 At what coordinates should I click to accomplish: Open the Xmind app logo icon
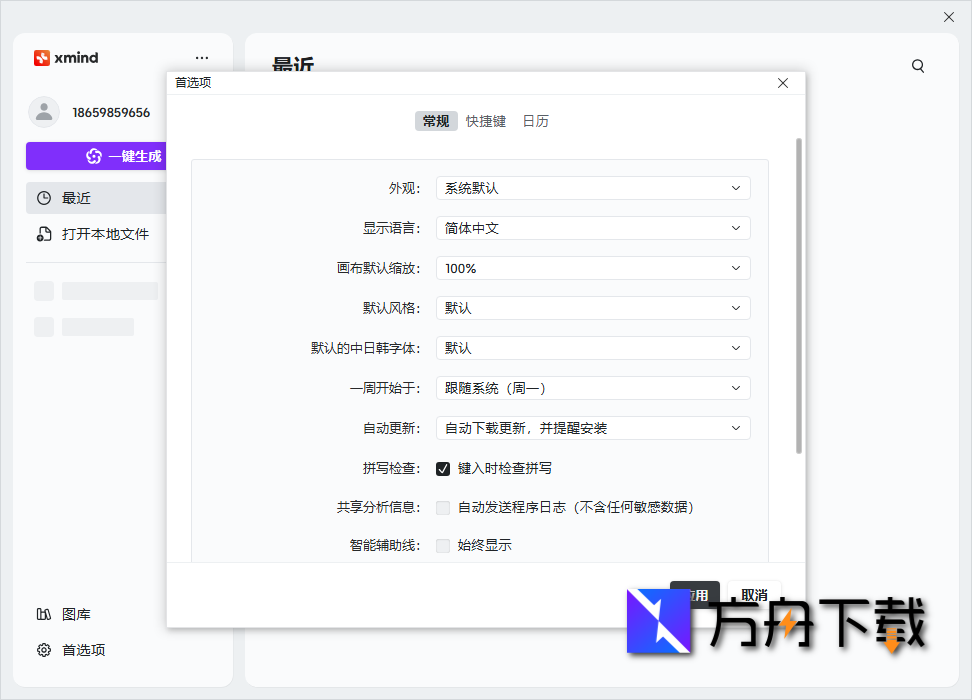(42, 58)
